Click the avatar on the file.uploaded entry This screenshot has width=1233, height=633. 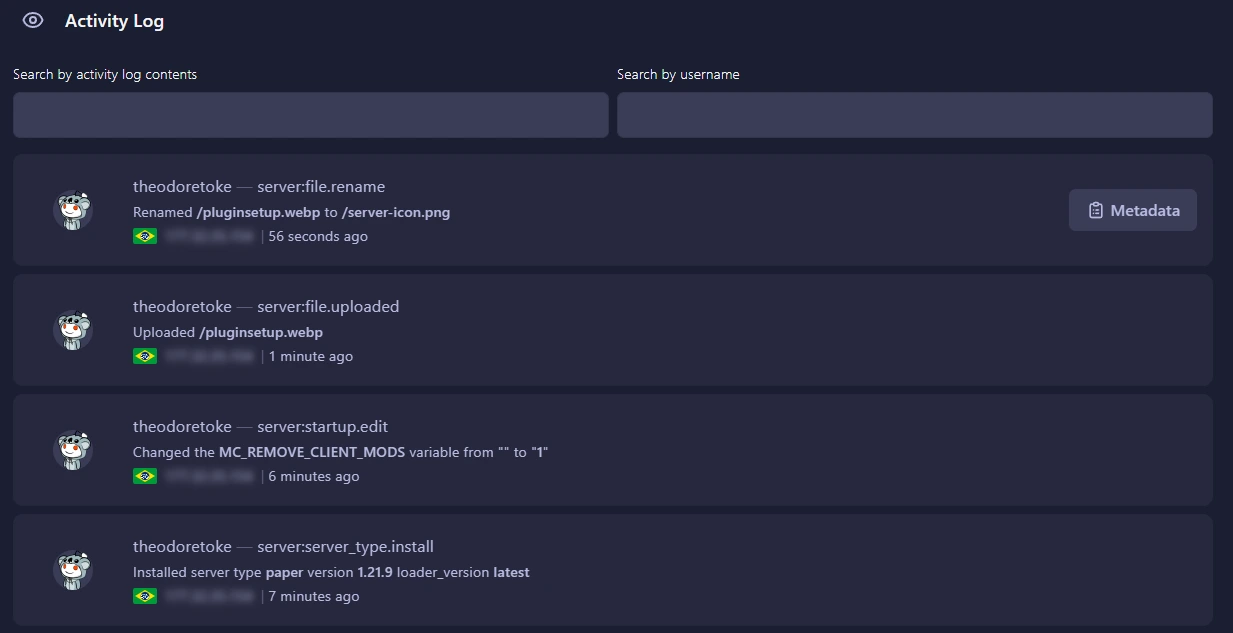[x=72, y=330]
